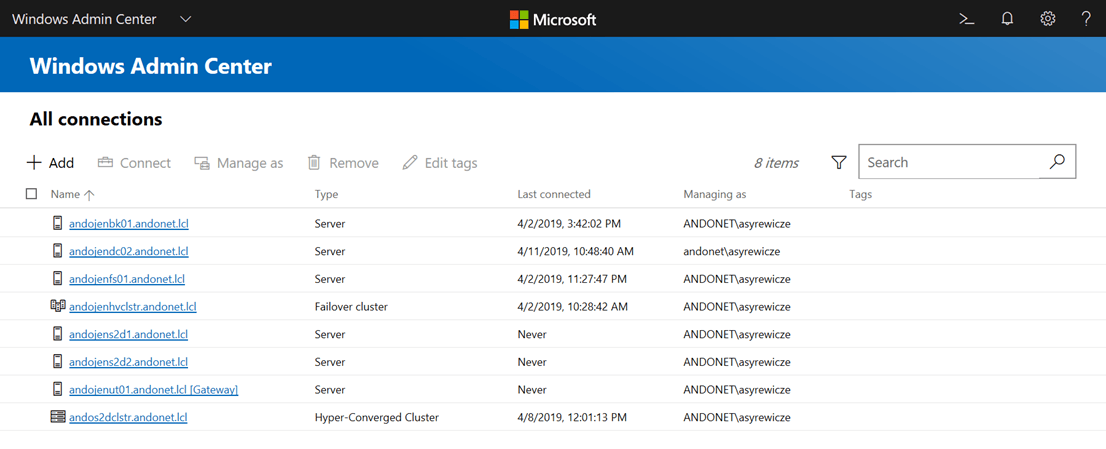Sort by the Last connected column header
This screenshot has height=449, width=1106.
pos(554,195)
